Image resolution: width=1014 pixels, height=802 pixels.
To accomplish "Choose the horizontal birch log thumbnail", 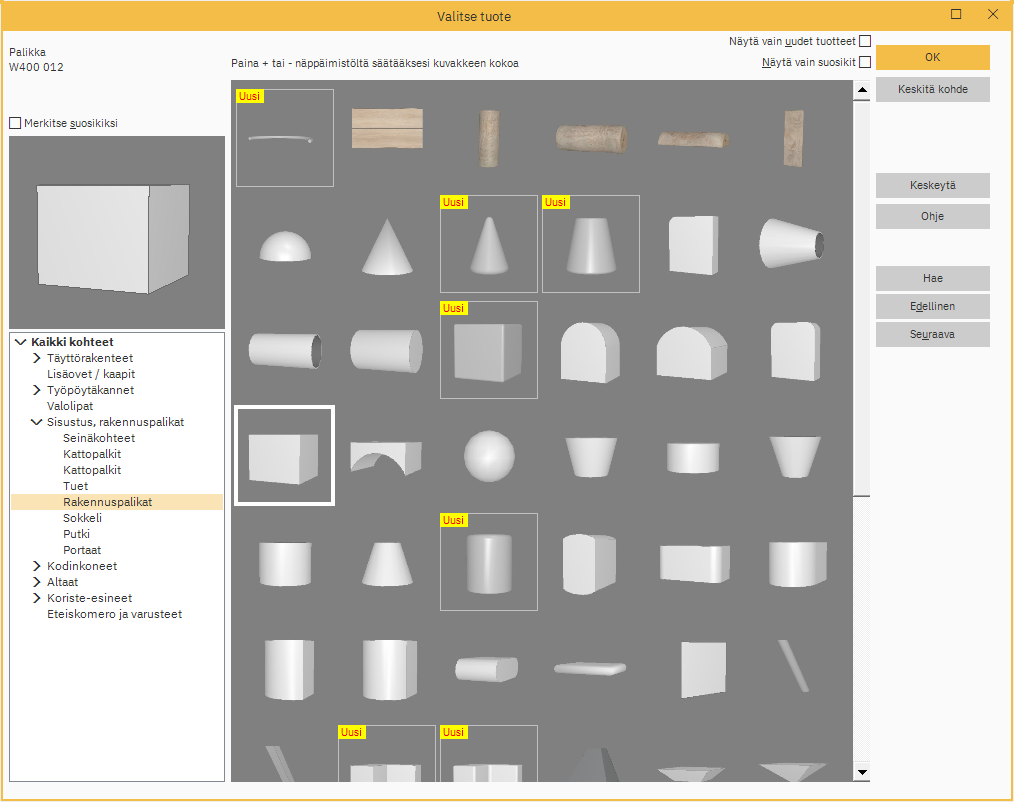I will click(x=591, y=138).
